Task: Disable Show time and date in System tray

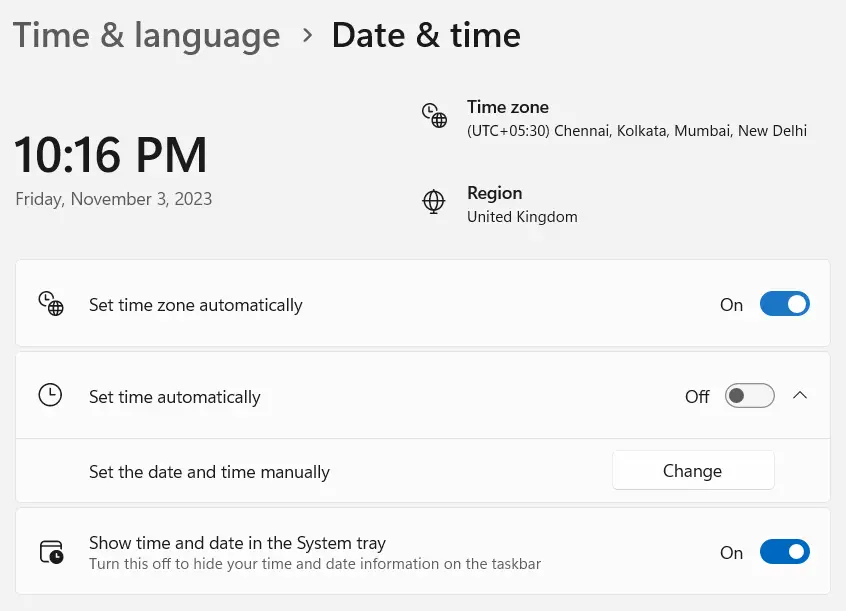Action: pyautogui.click(x=784, y=552)
